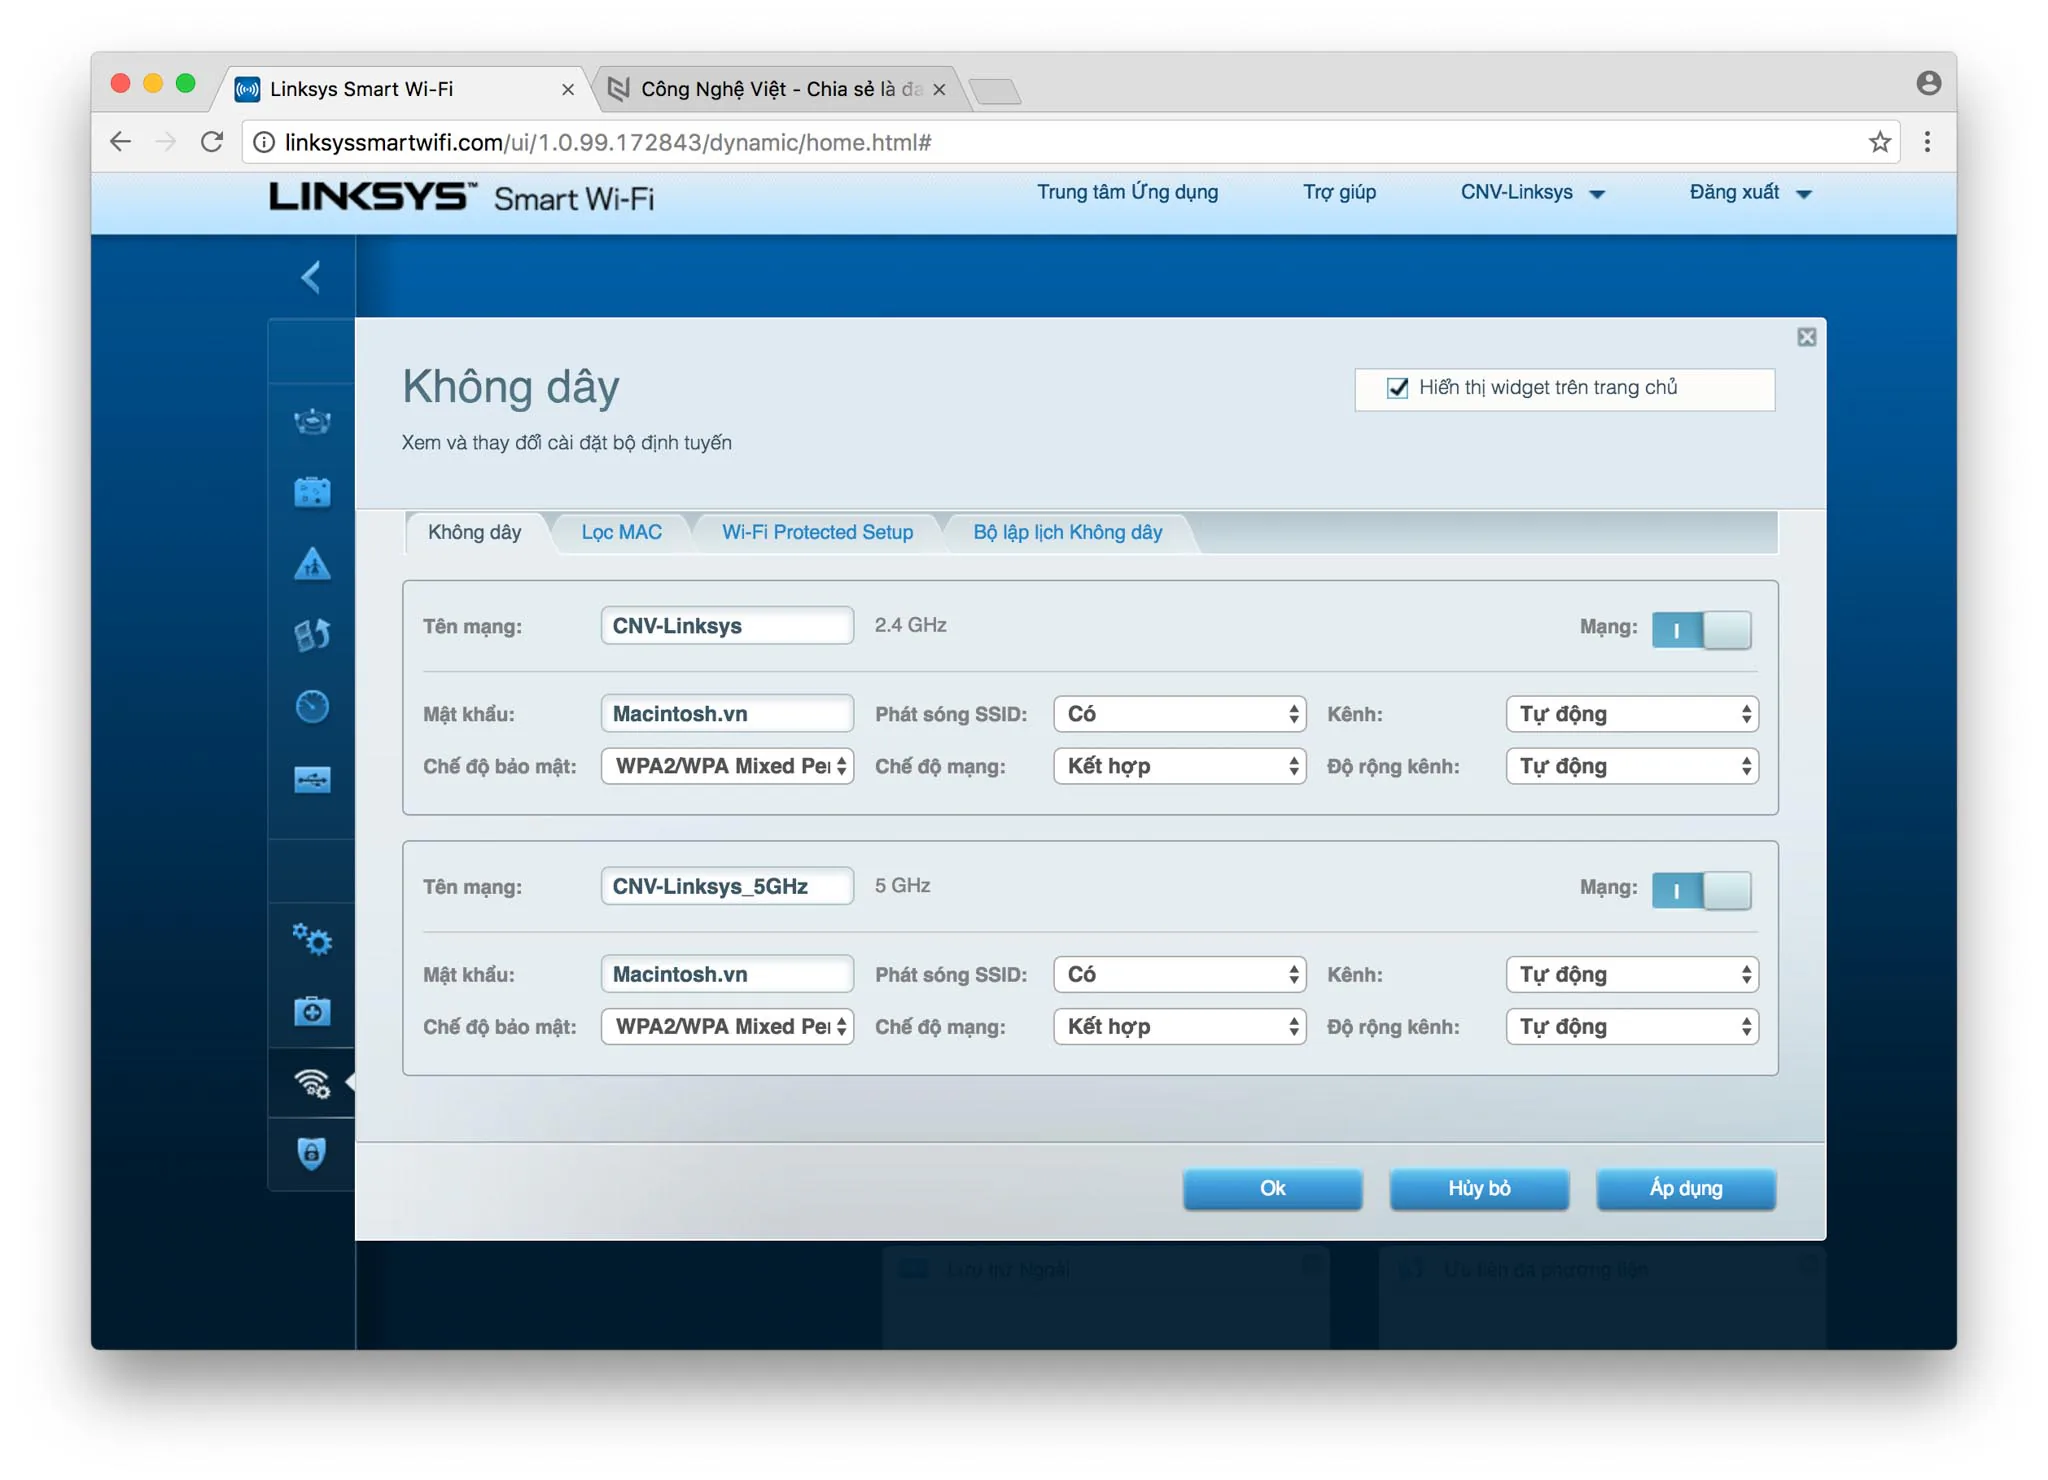Viewport: 2048px width, 1480px height.
Task: Toggle the 2.4 GHz Mạng switch
Action: pyautogui.click(x=1701, y=629)
